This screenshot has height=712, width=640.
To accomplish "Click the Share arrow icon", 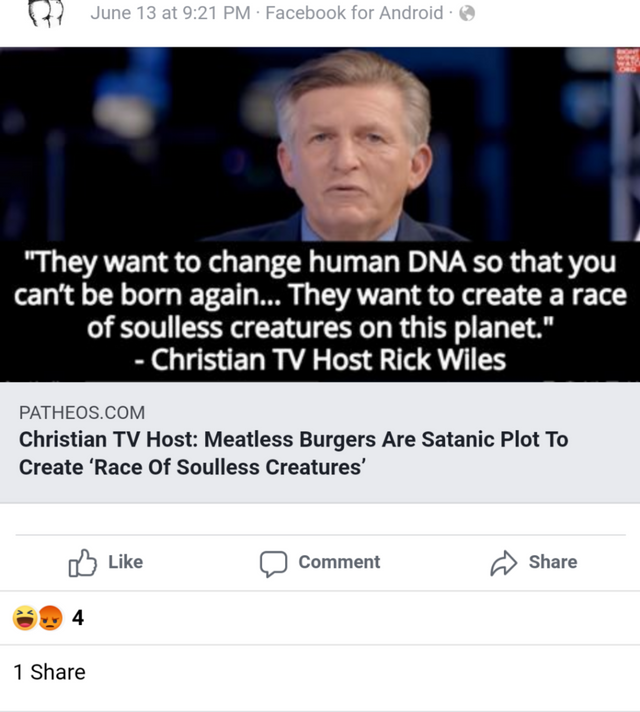I will coord(503,563).
